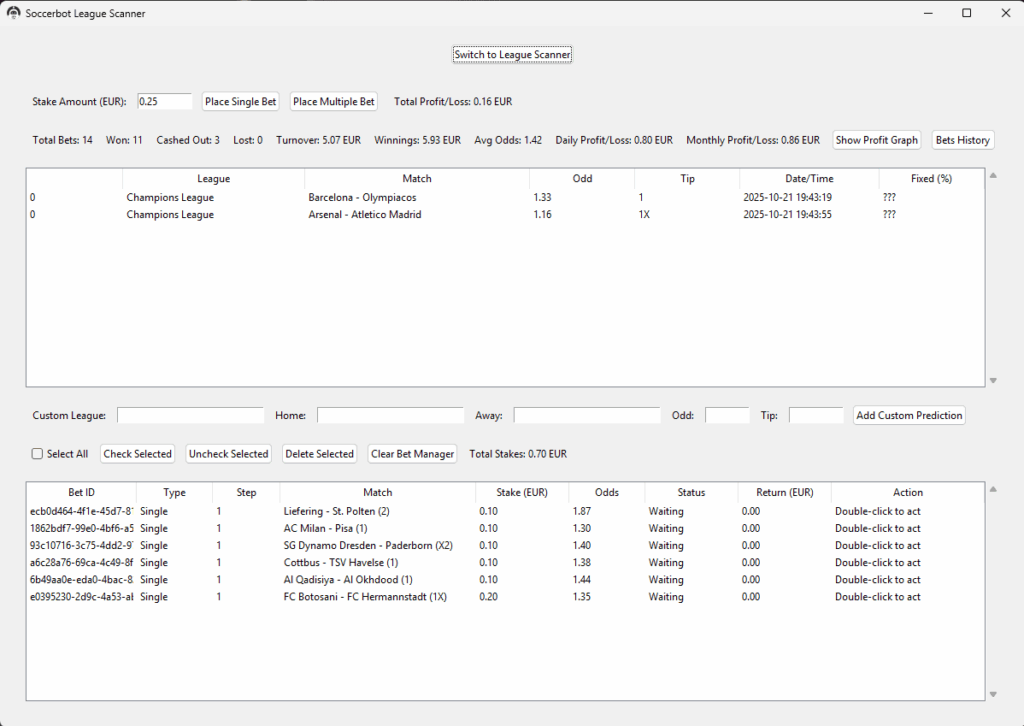The width and height of the screenshot is (1024, 726).
Task: Click Waiting status of AC Milan bet
Action: 665,528
